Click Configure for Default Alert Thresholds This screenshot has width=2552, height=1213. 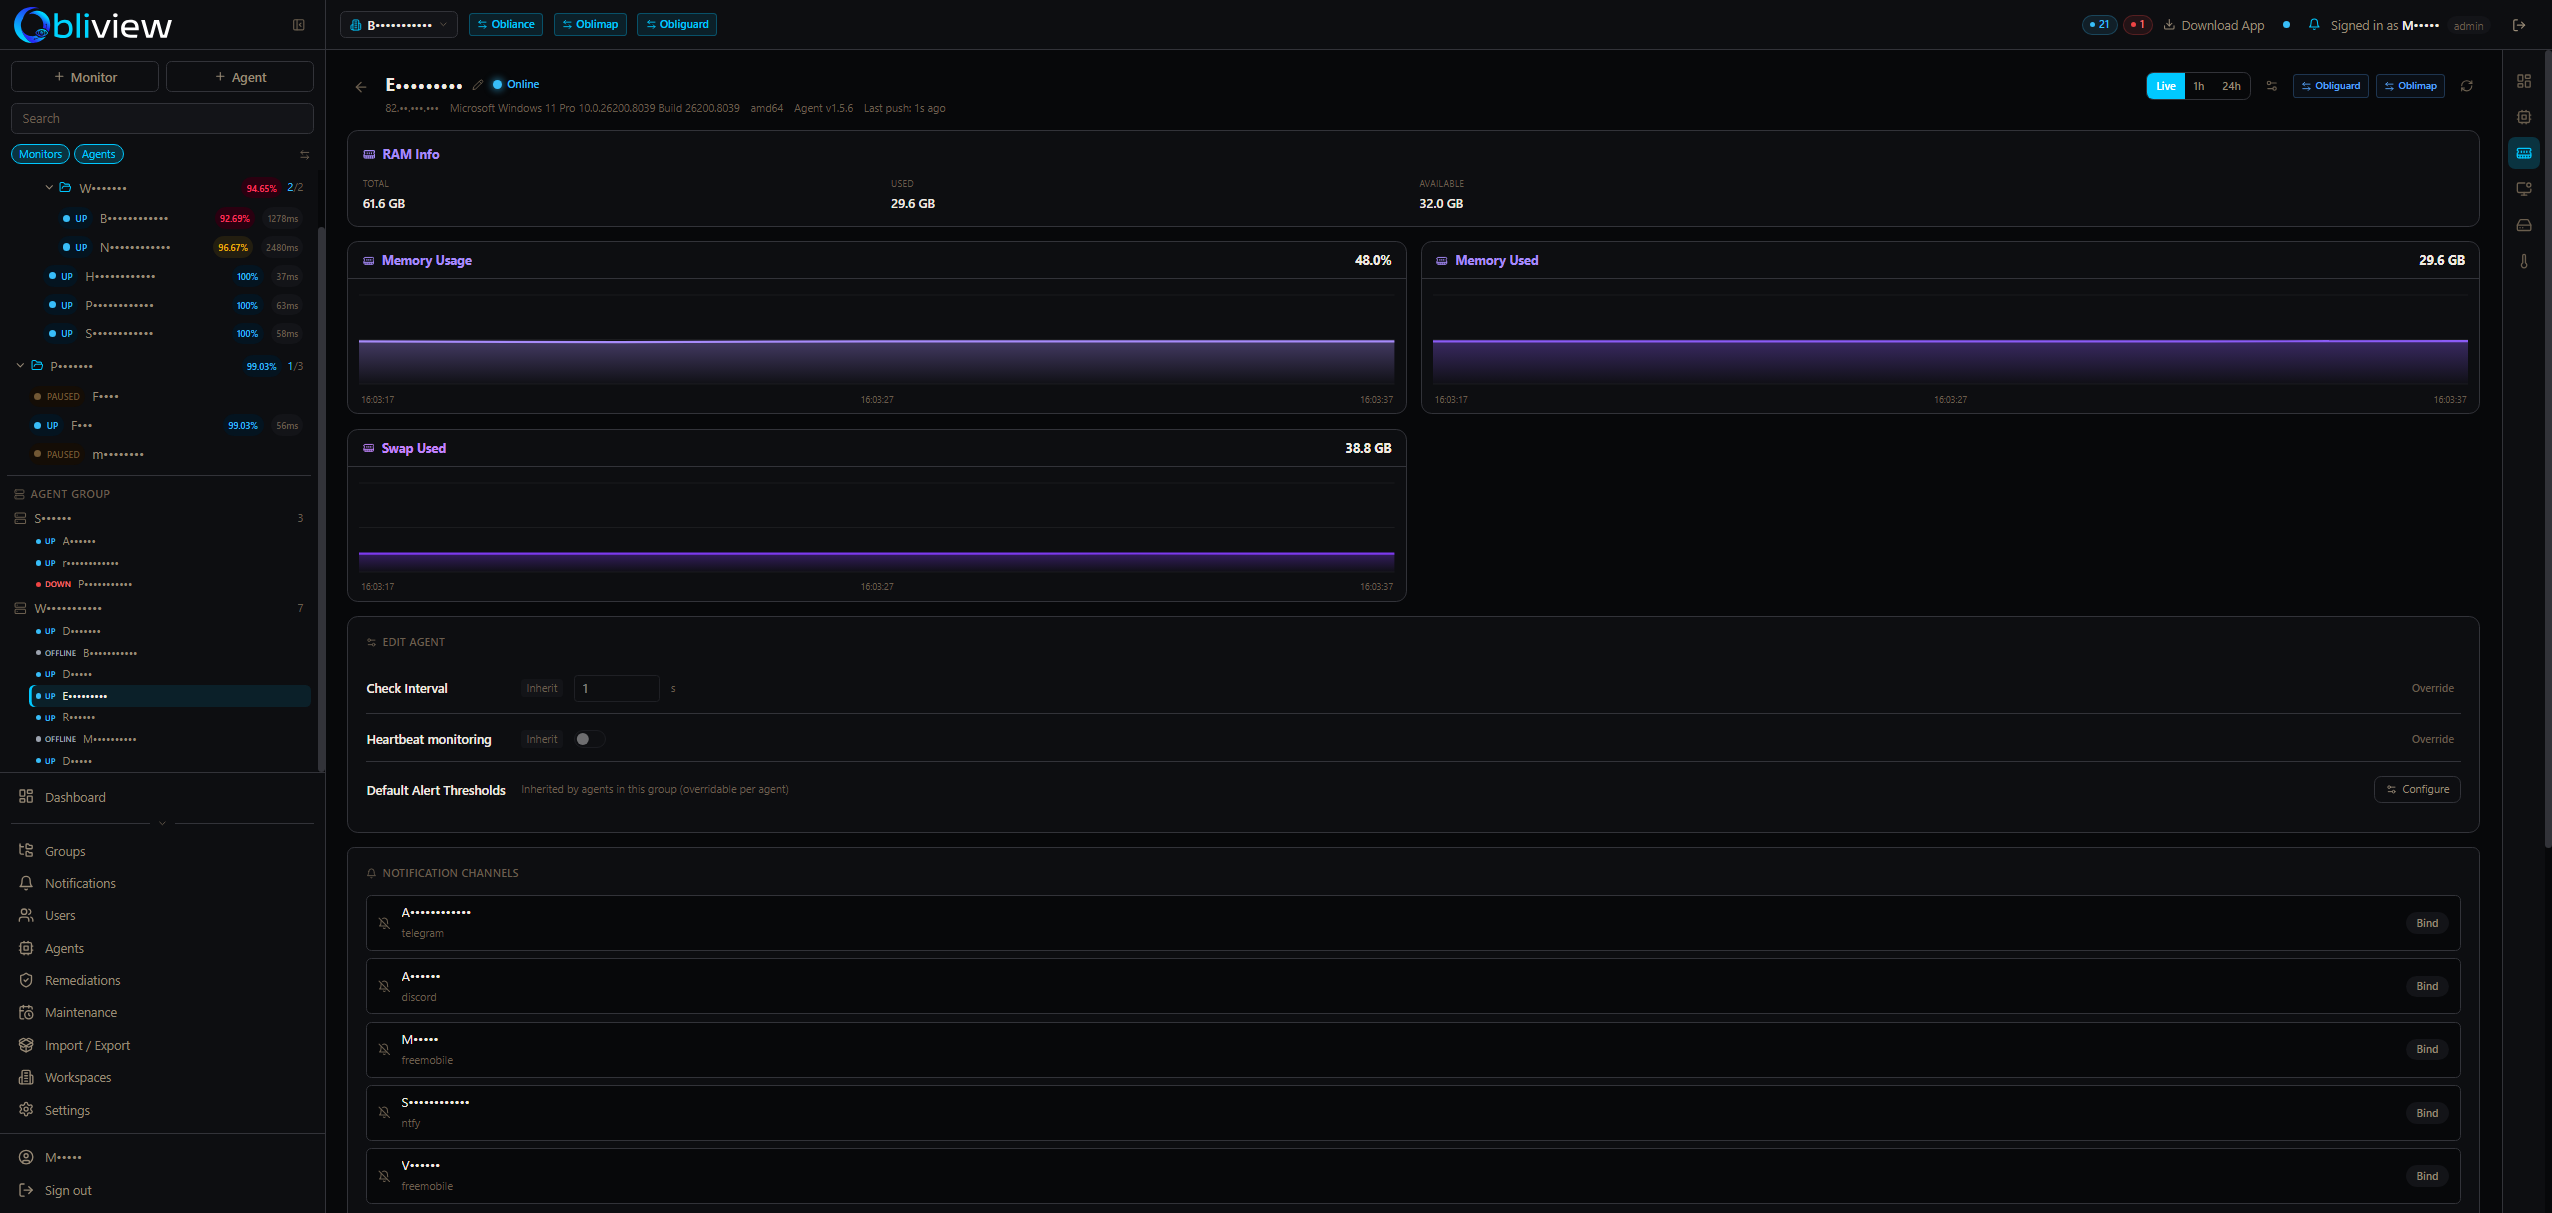click(x=2416, y=789)
